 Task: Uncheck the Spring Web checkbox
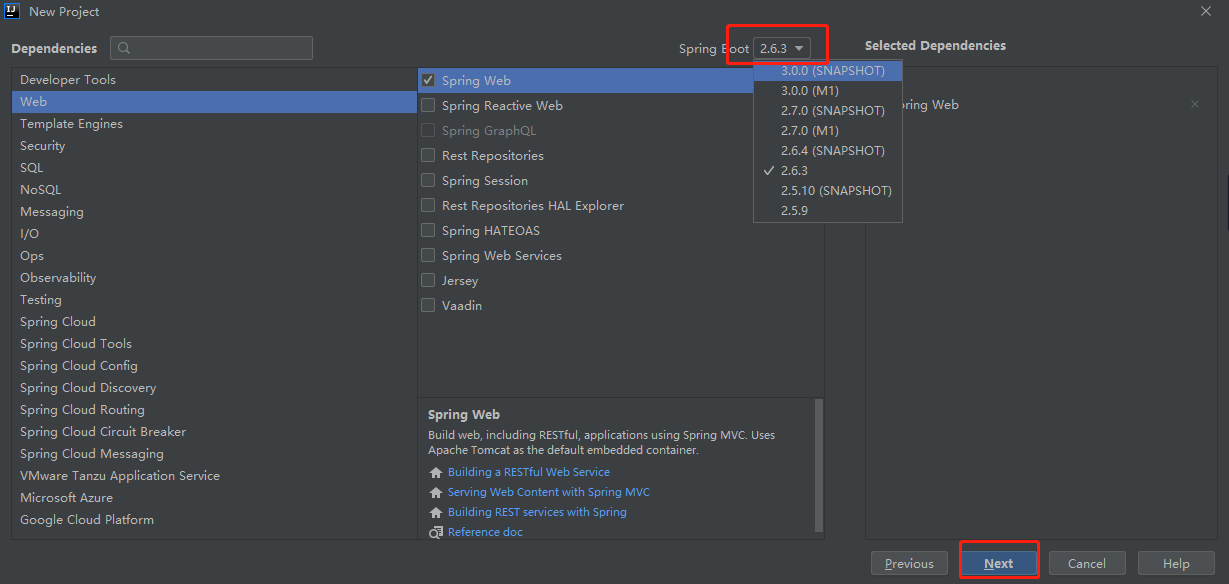point(428,80)
